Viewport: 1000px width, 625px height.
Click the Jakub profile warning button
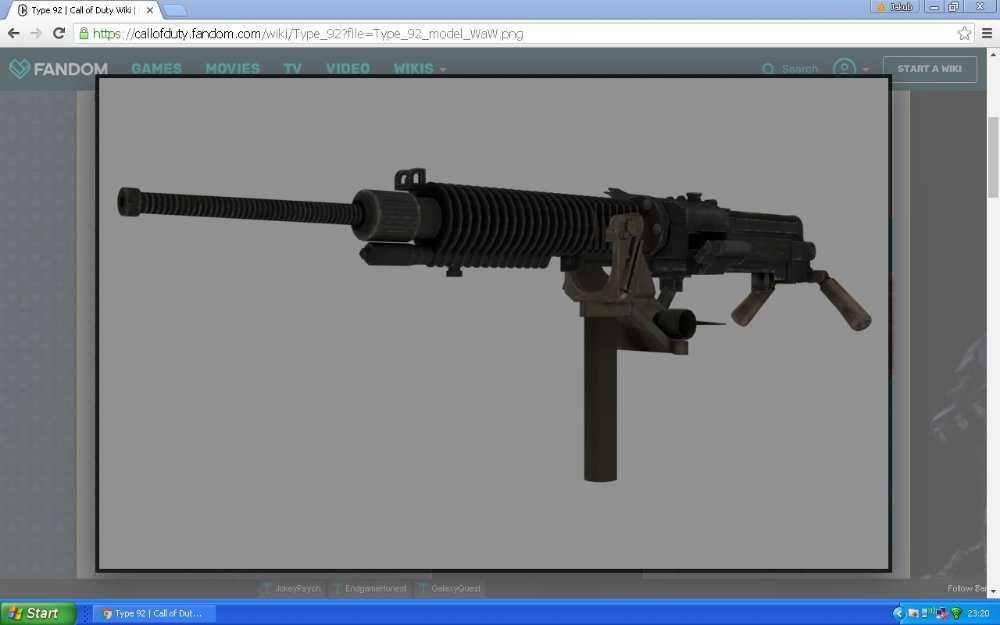895,6
